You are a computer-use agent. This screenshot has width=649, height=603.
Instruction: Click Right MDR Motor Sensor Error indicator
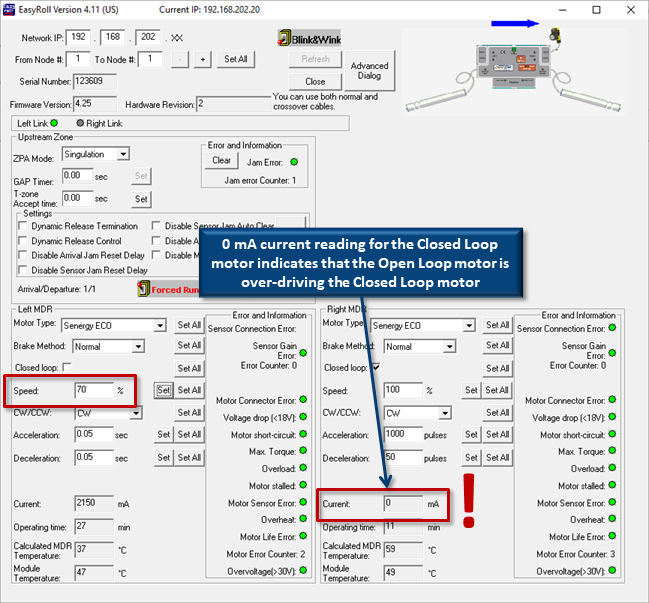tap(613, 502)
